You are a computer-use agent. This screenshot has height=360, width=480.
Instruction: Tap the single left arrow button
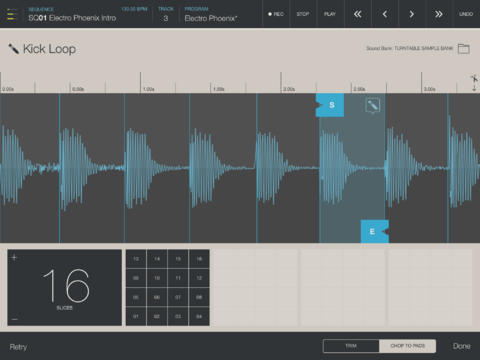385,14
